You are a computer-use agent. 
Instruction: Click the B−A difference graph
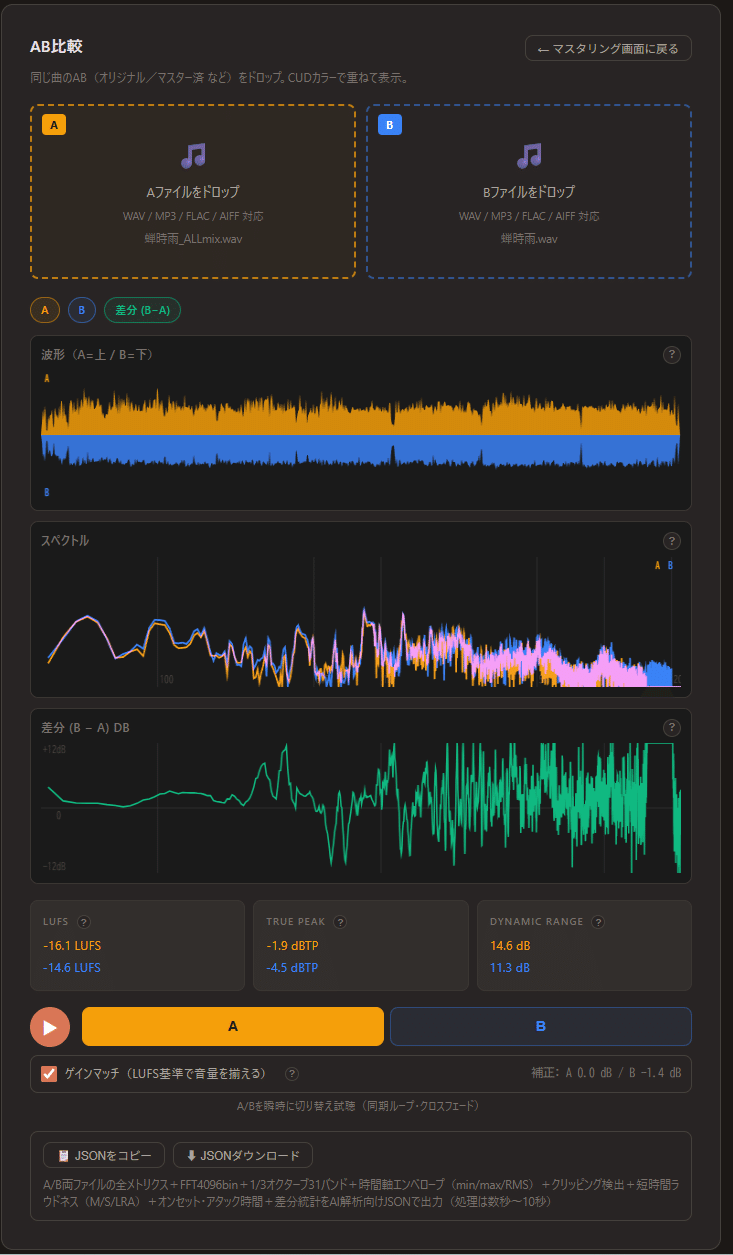click(x=361, y=808)
